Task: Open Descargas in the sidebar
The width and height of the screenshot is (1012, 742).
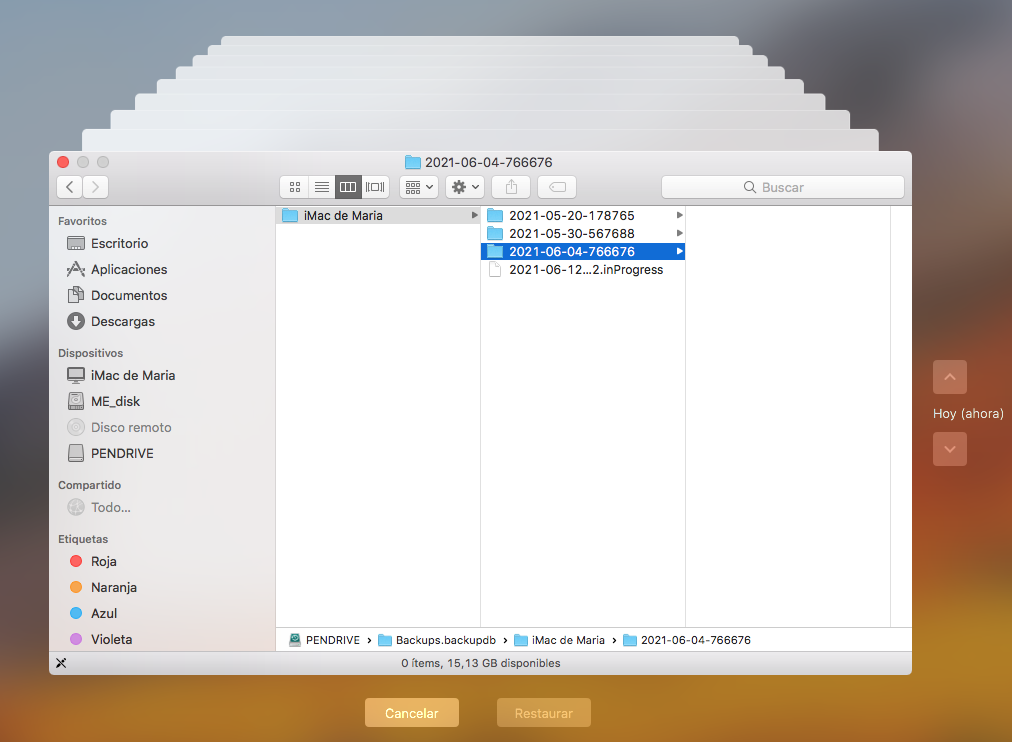Action: click(122, 321)
